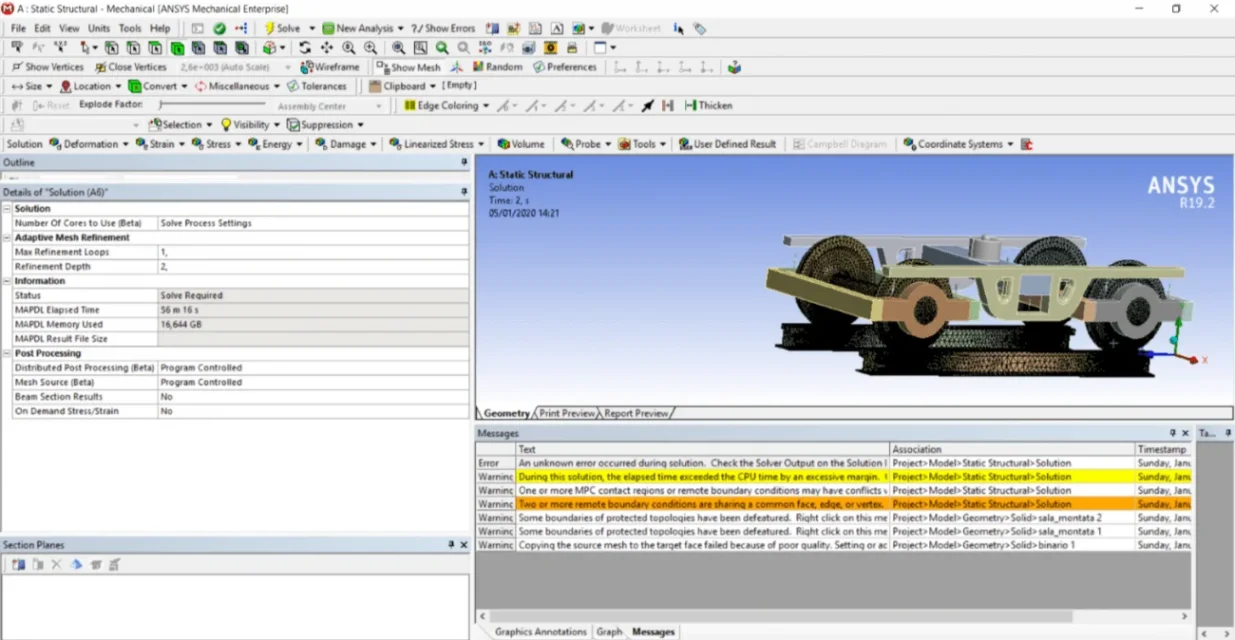Select the orange remote boundary conditions warning

point(833,504)
